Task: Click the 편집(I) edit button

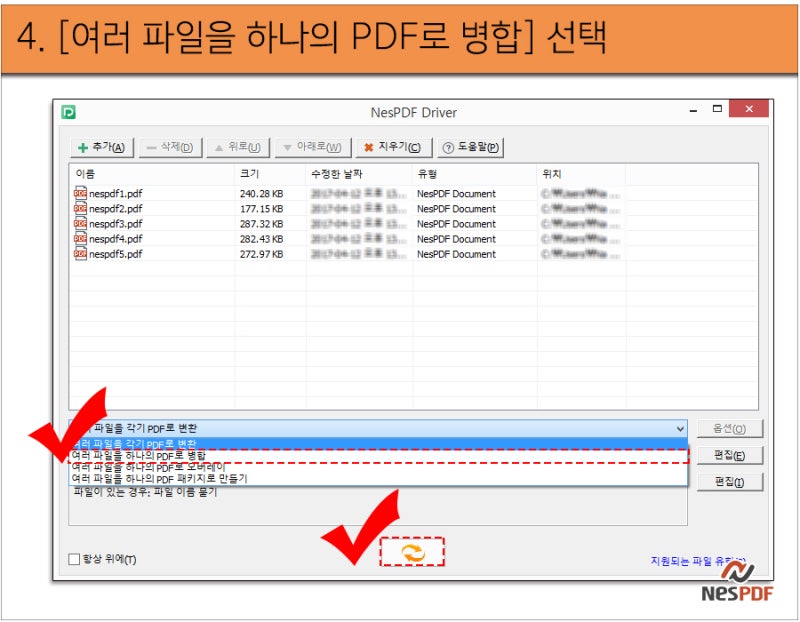Action: point(730,482)
